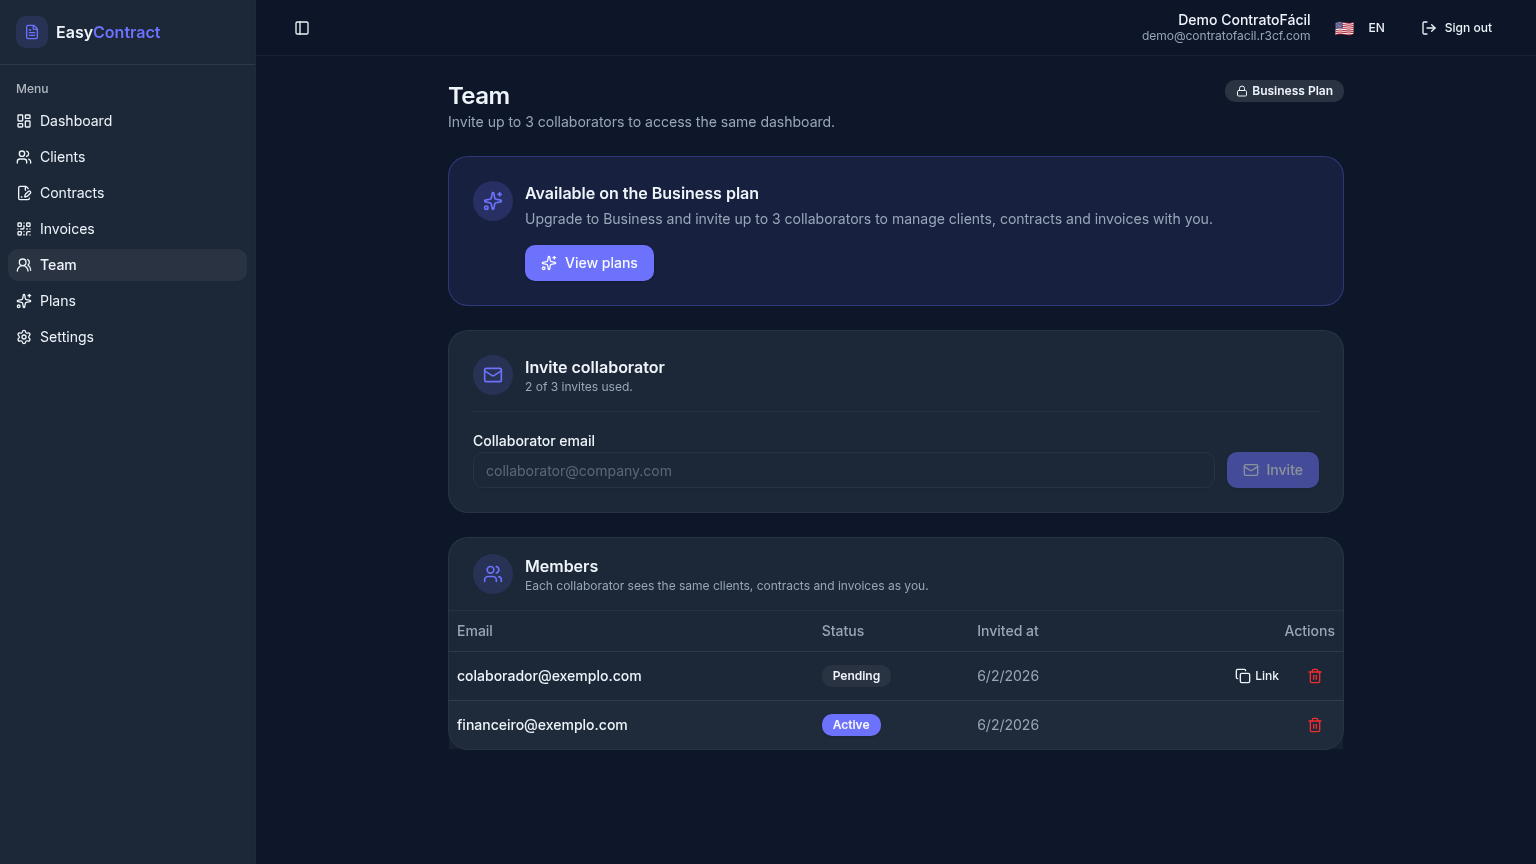
Task: Click the Email column header
Action: [475, 631]
